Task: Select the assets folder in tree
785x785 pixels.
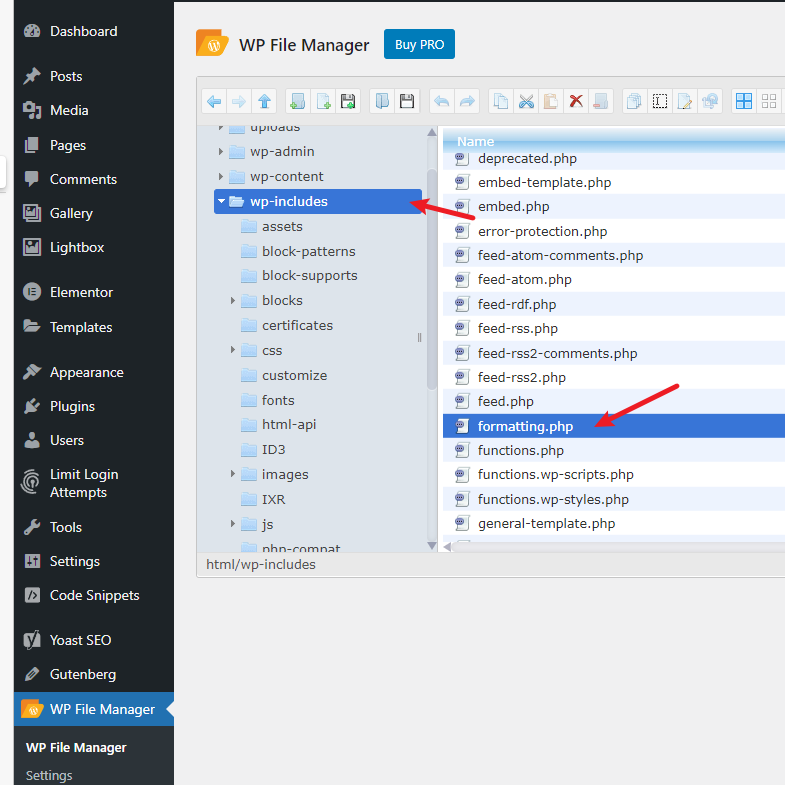Action: click(282, 226)
